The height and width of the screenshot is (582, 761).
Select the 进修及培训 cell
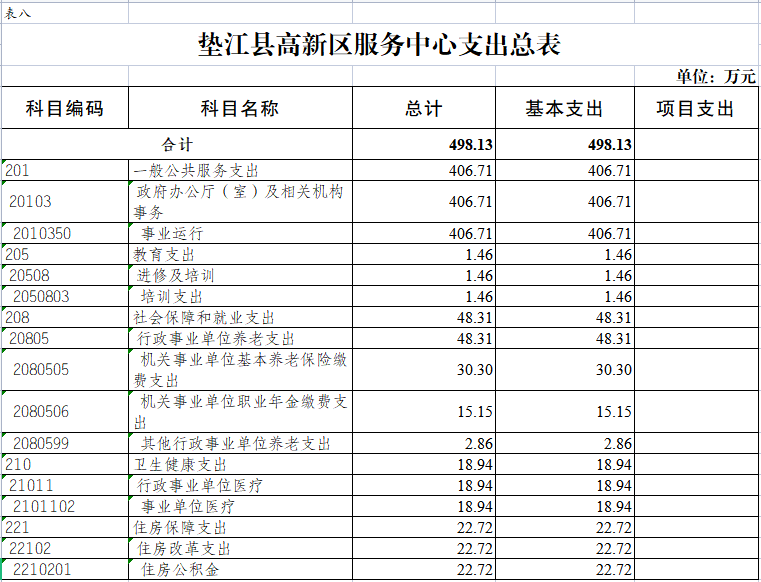(240, 275)
